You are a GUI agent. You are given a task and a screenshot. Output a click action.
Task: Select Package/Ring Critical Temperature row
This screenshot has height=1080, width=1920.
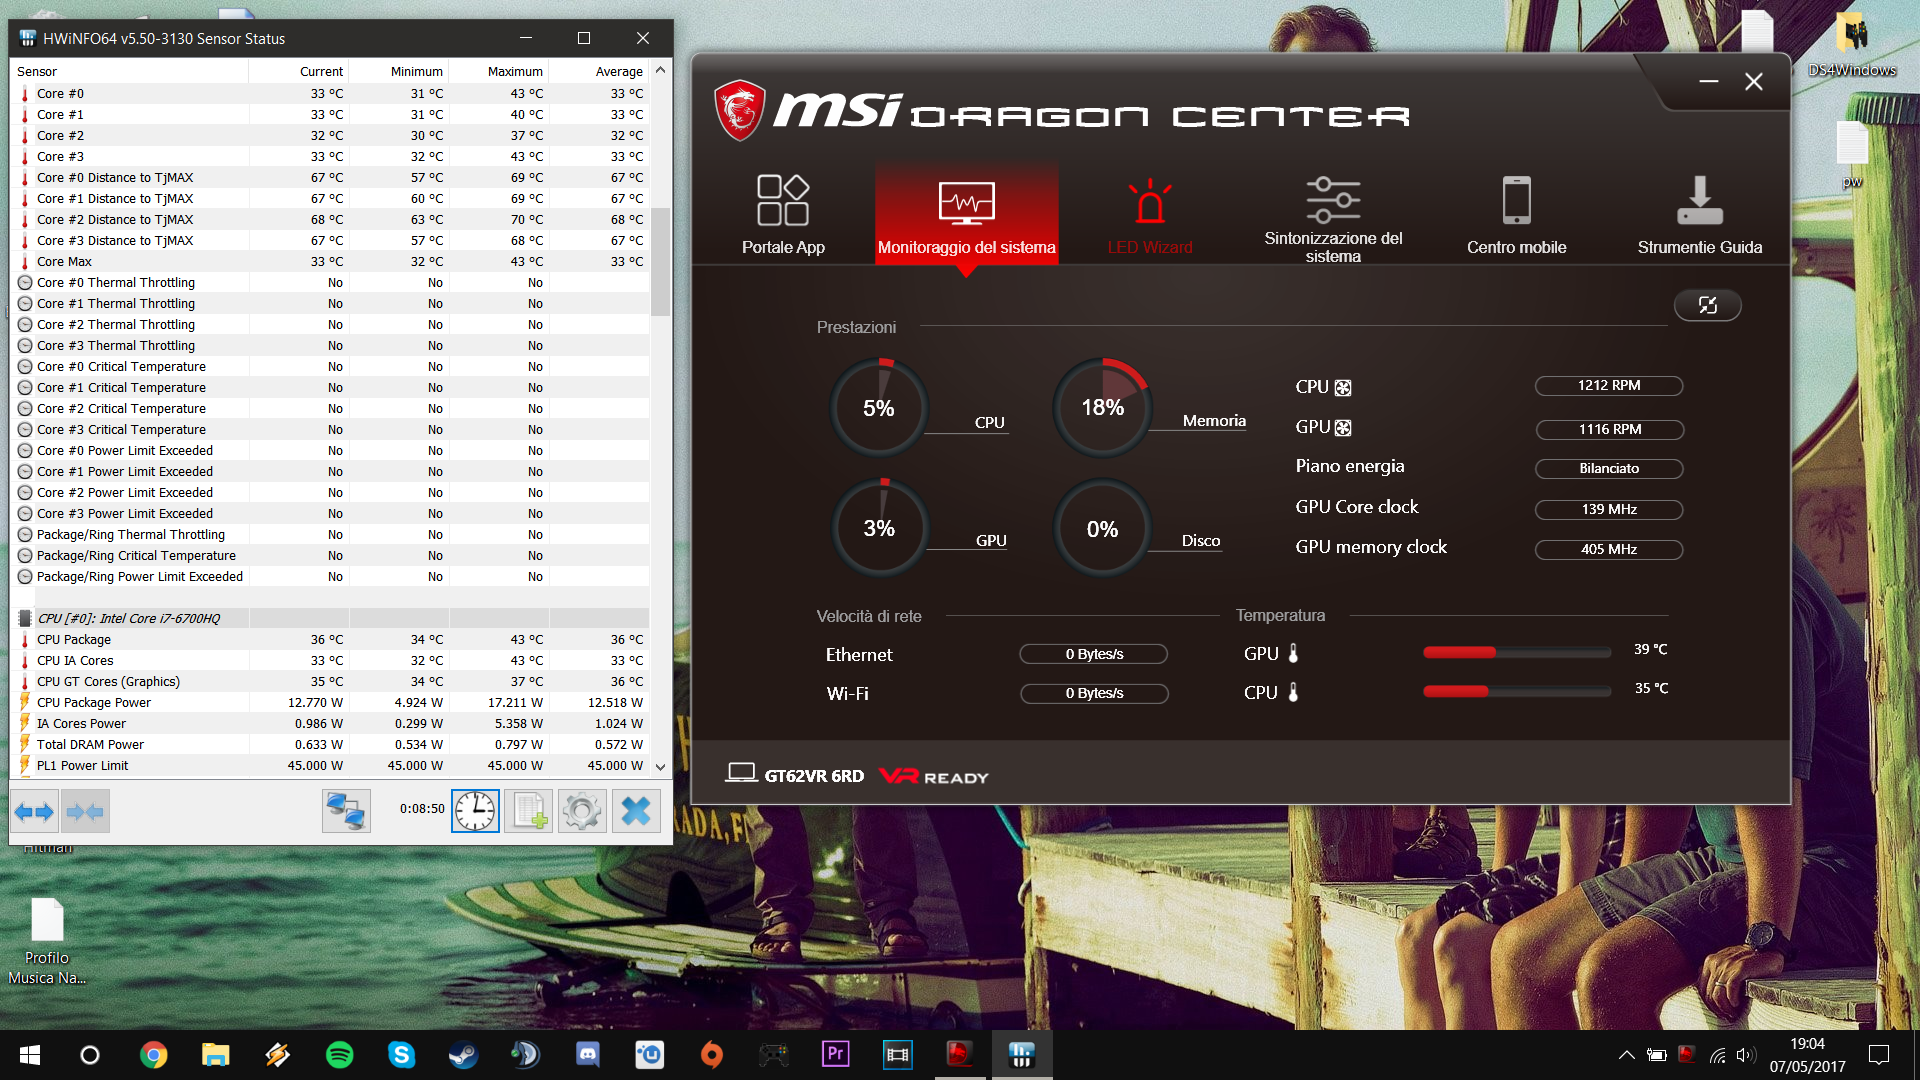click(x=330, y=556)
